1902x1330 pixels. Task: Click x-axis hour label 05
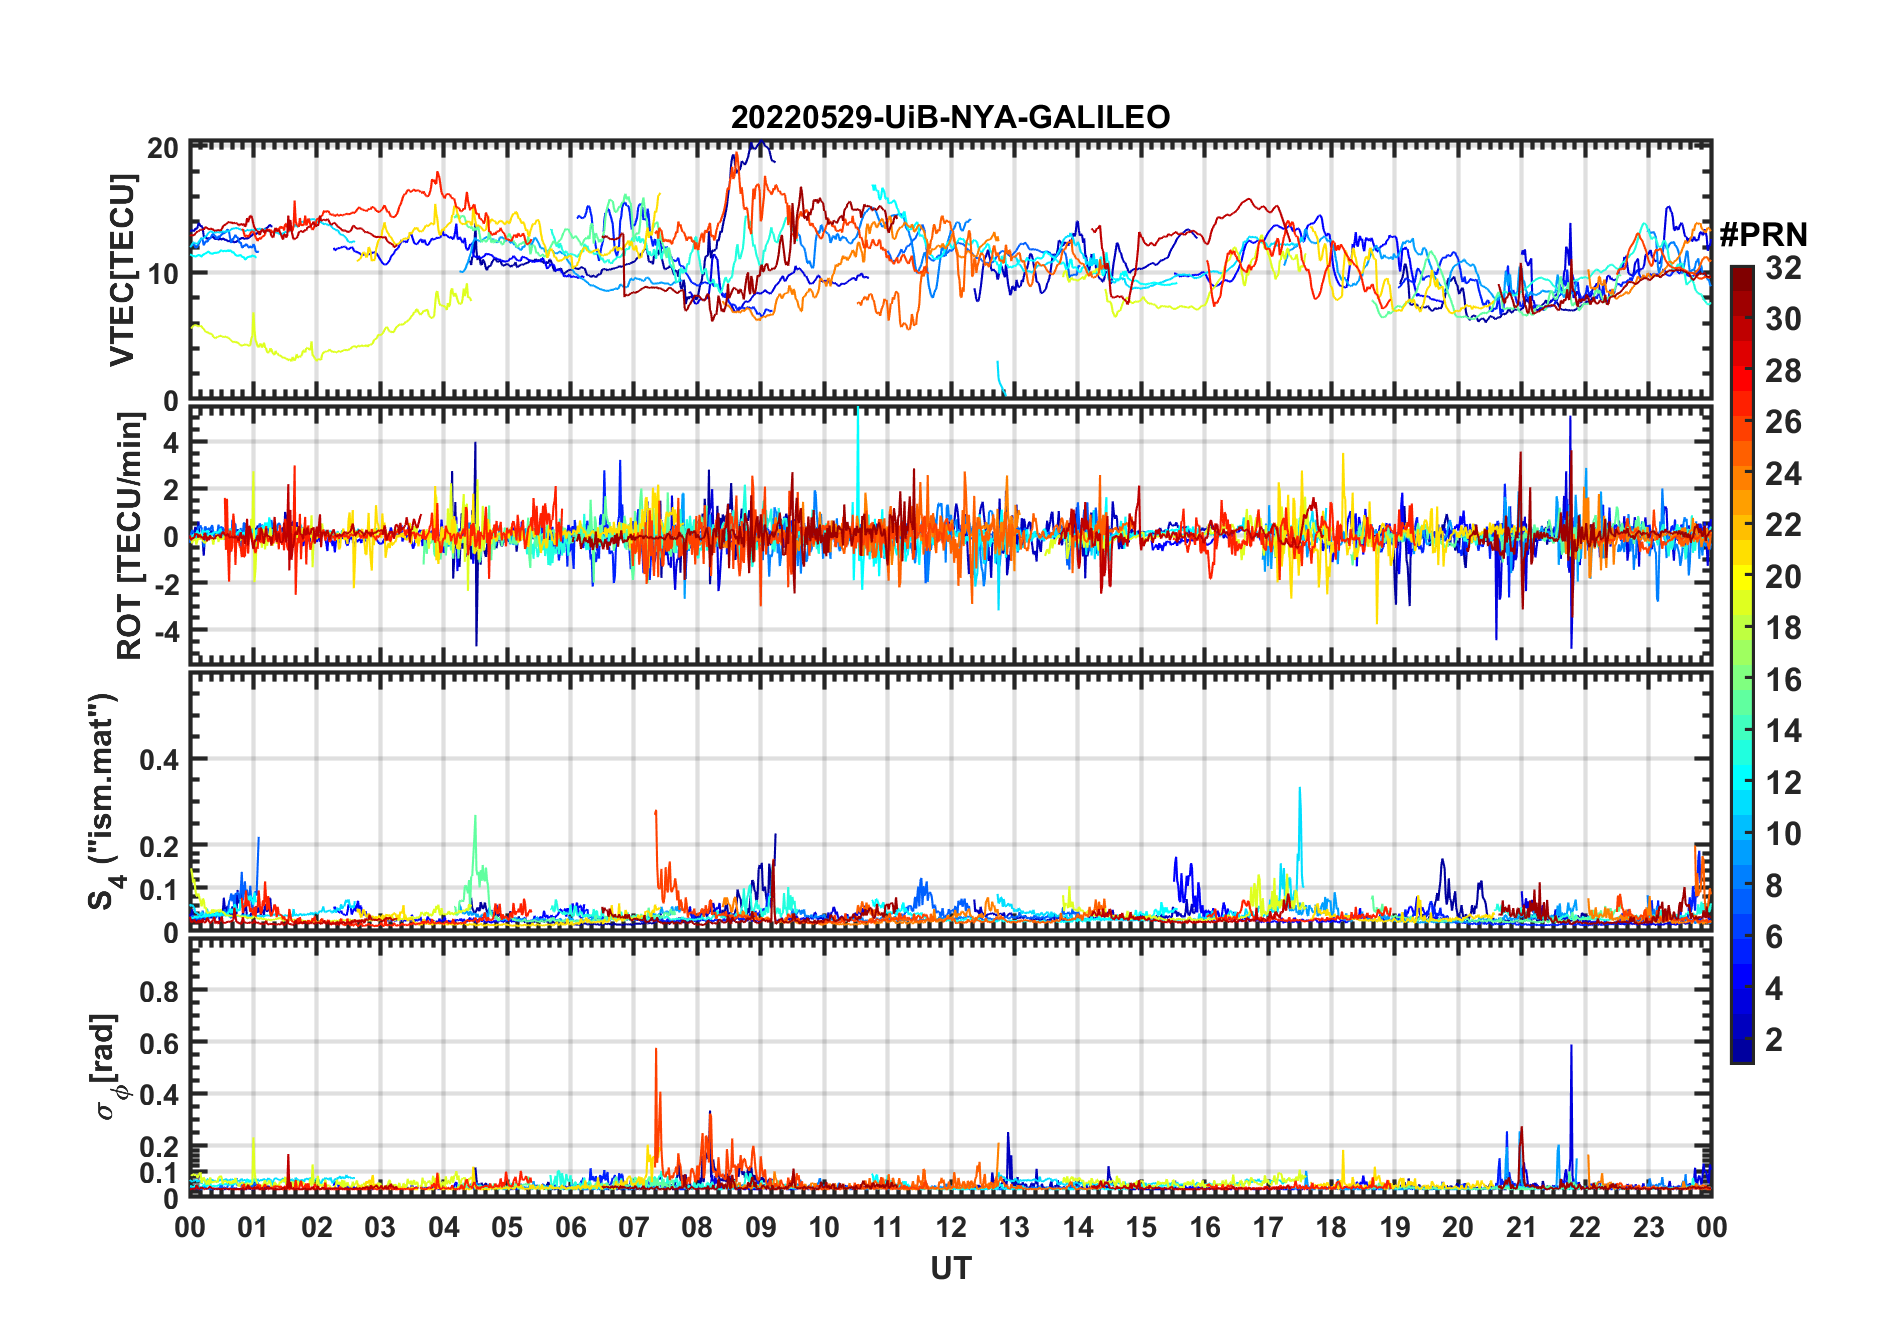[x=507, y=1228]
